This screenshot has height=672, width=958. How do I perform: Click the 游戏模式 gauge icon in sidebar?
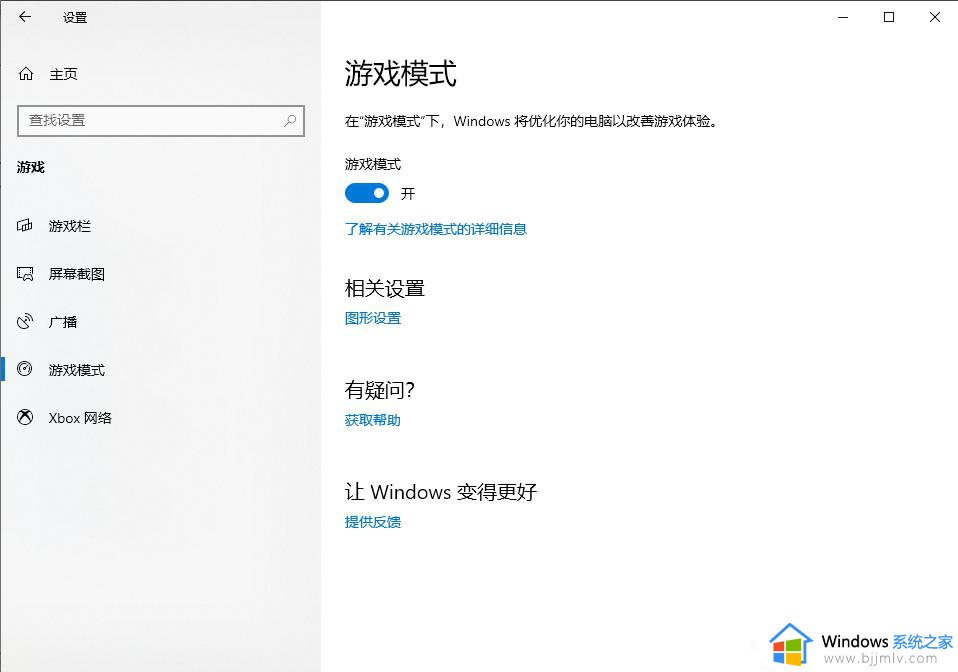pos(24,369)
